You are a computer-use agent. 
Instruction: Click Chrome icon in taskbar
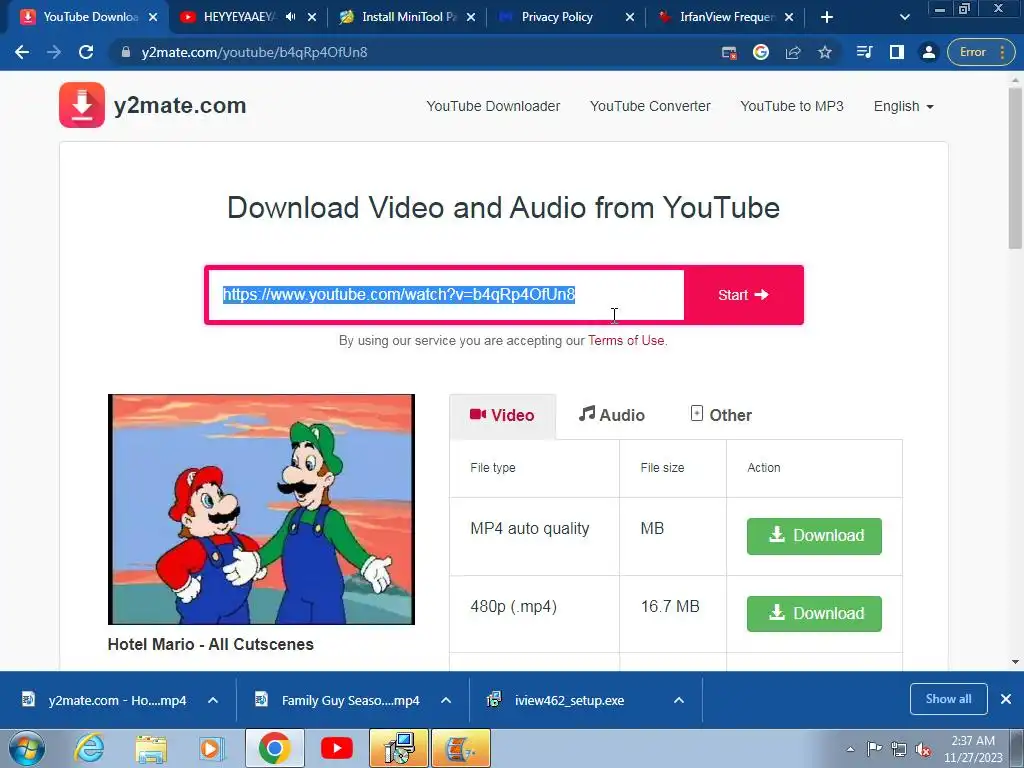(274, 748)
